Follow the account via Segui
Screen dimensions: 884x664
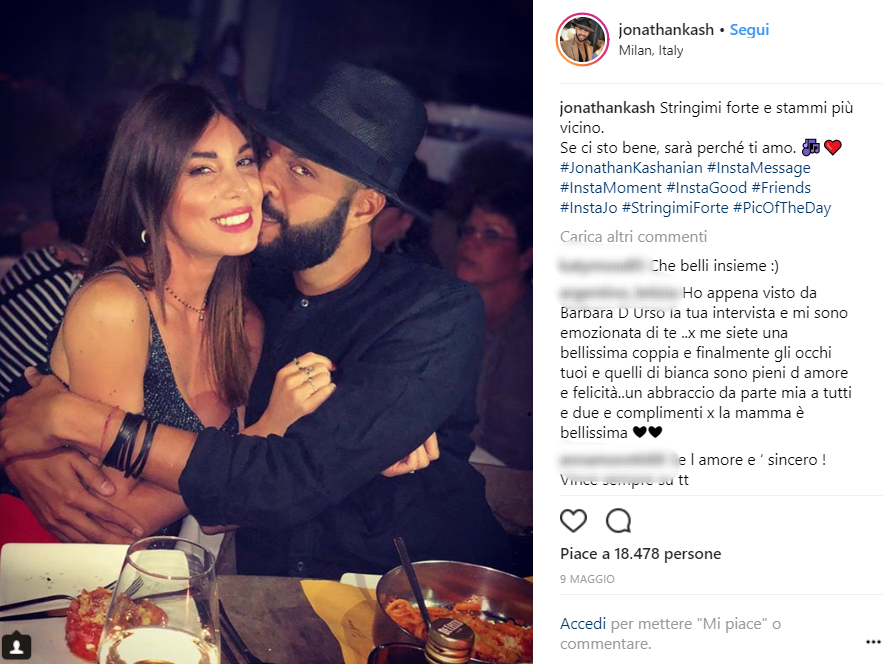[749, 29]
